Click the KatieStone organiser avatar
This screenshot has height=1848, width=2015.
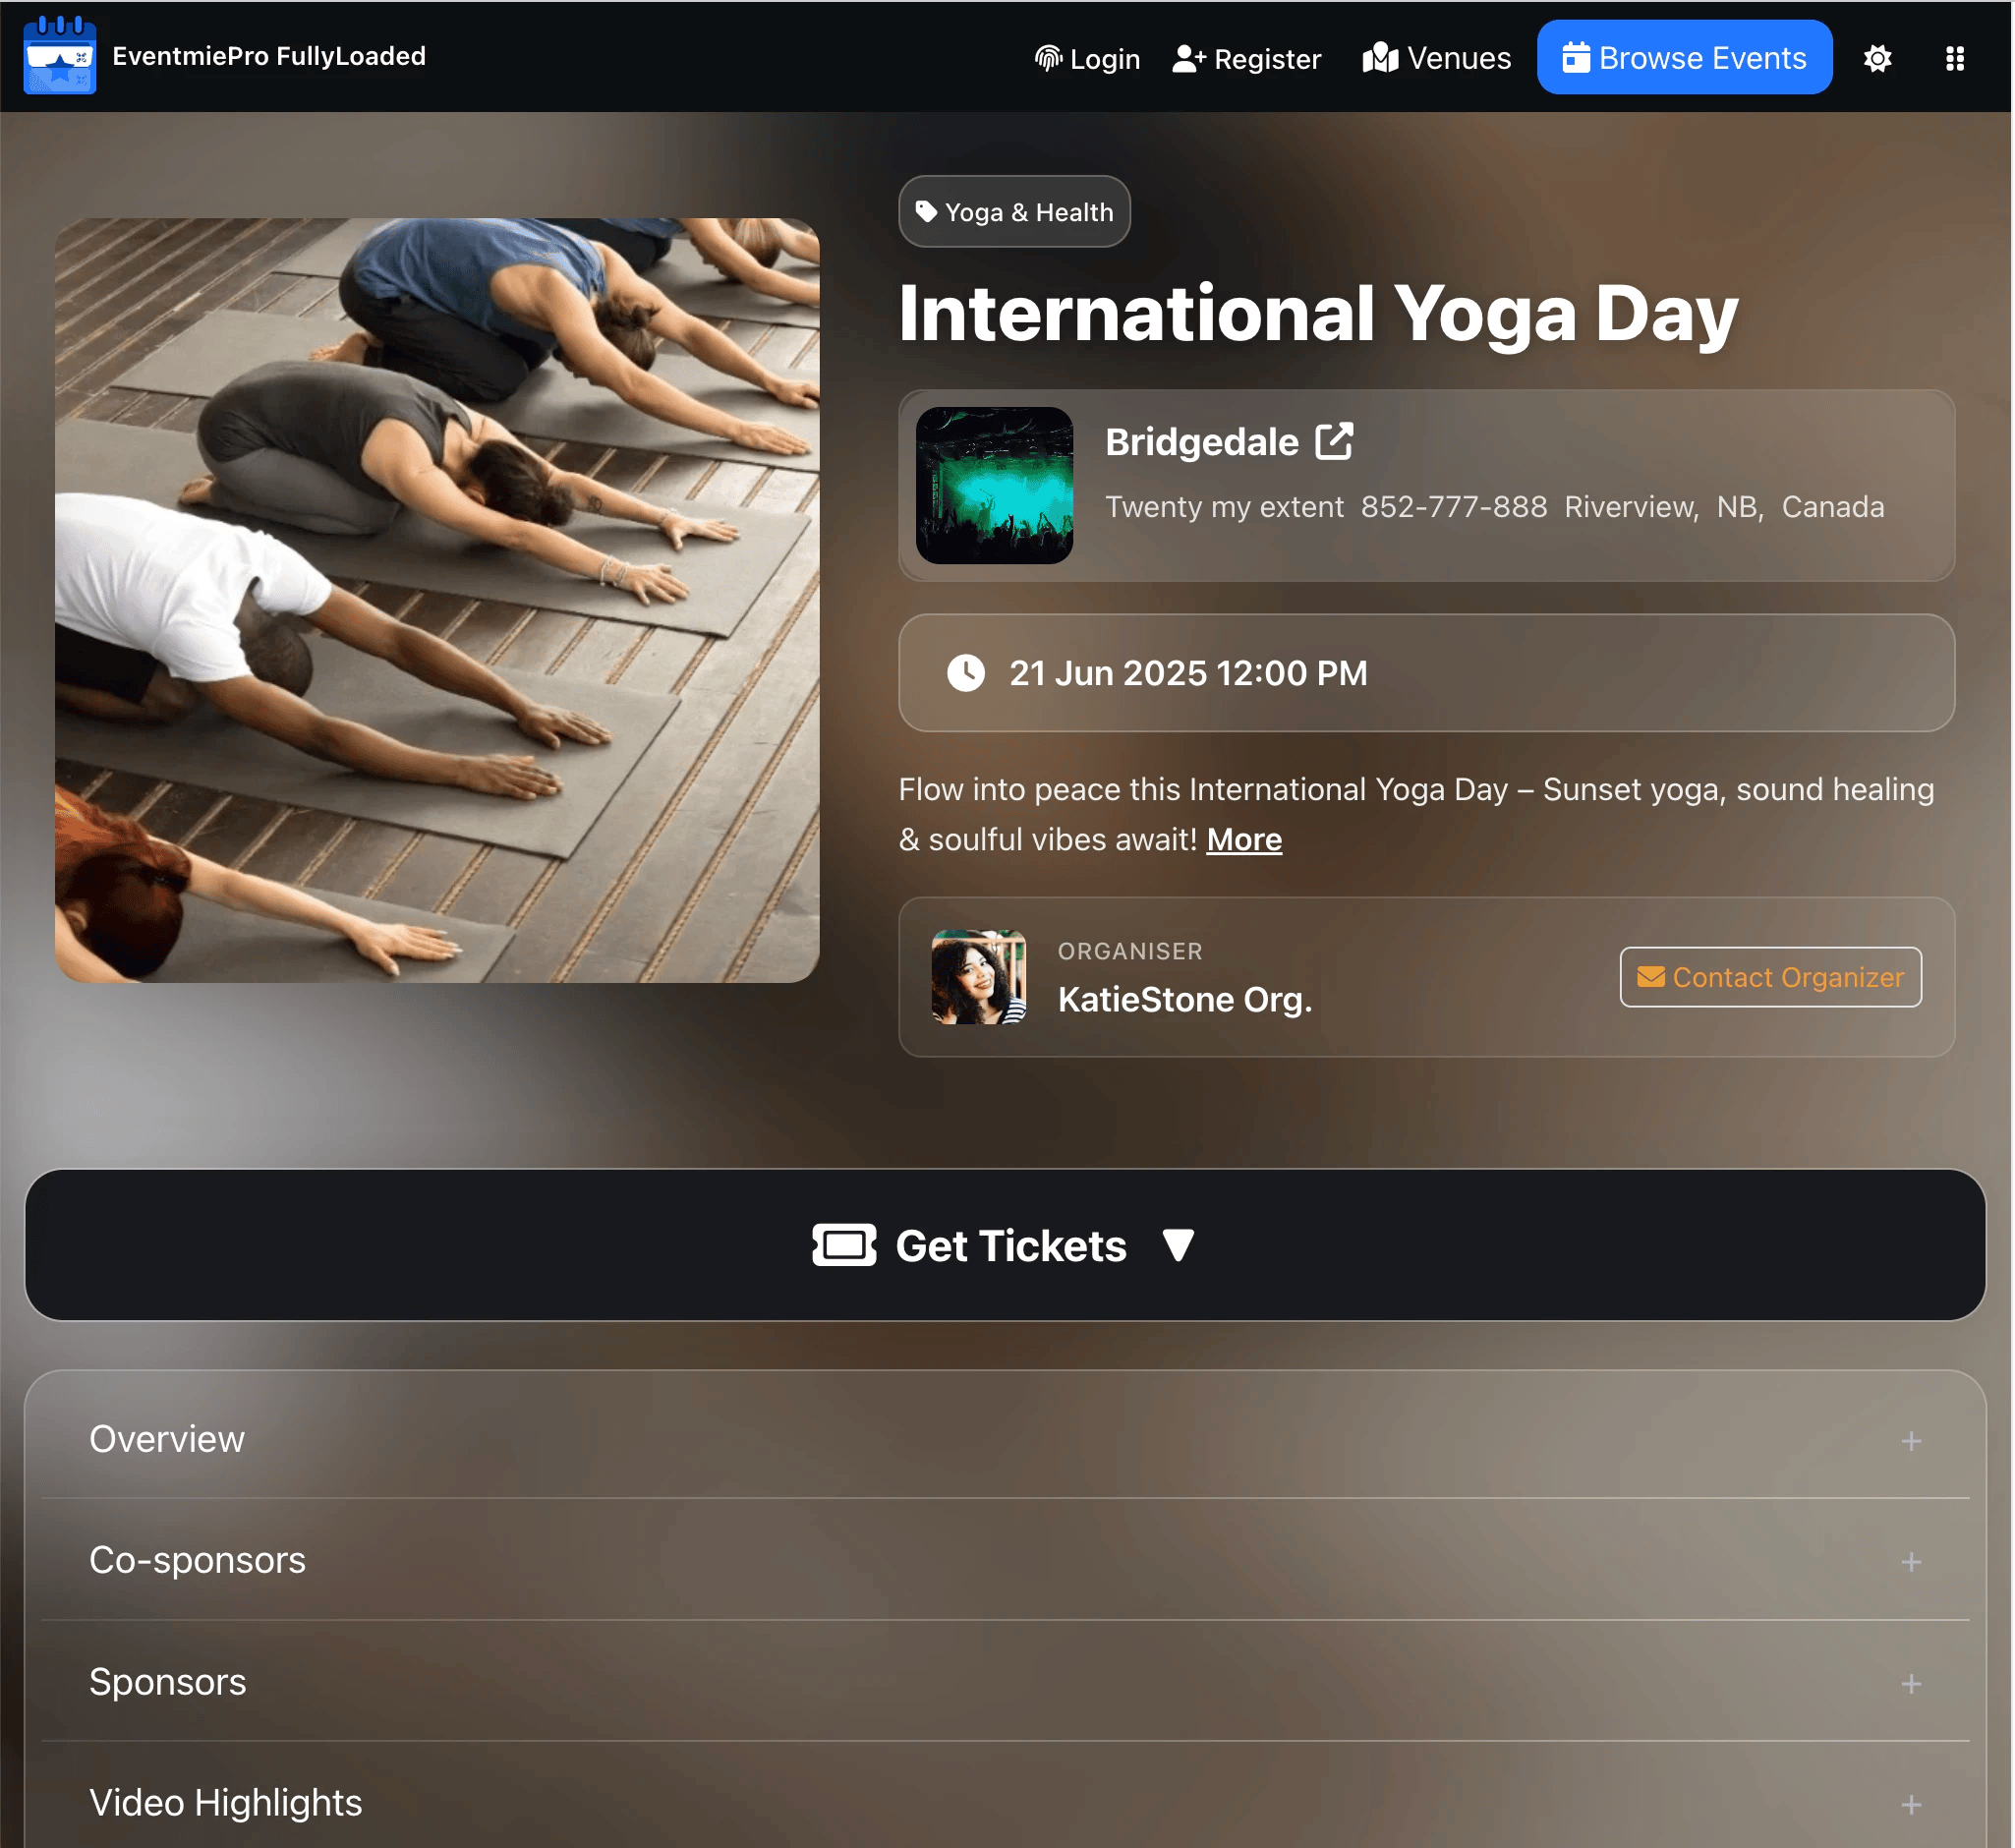[980, 978]
